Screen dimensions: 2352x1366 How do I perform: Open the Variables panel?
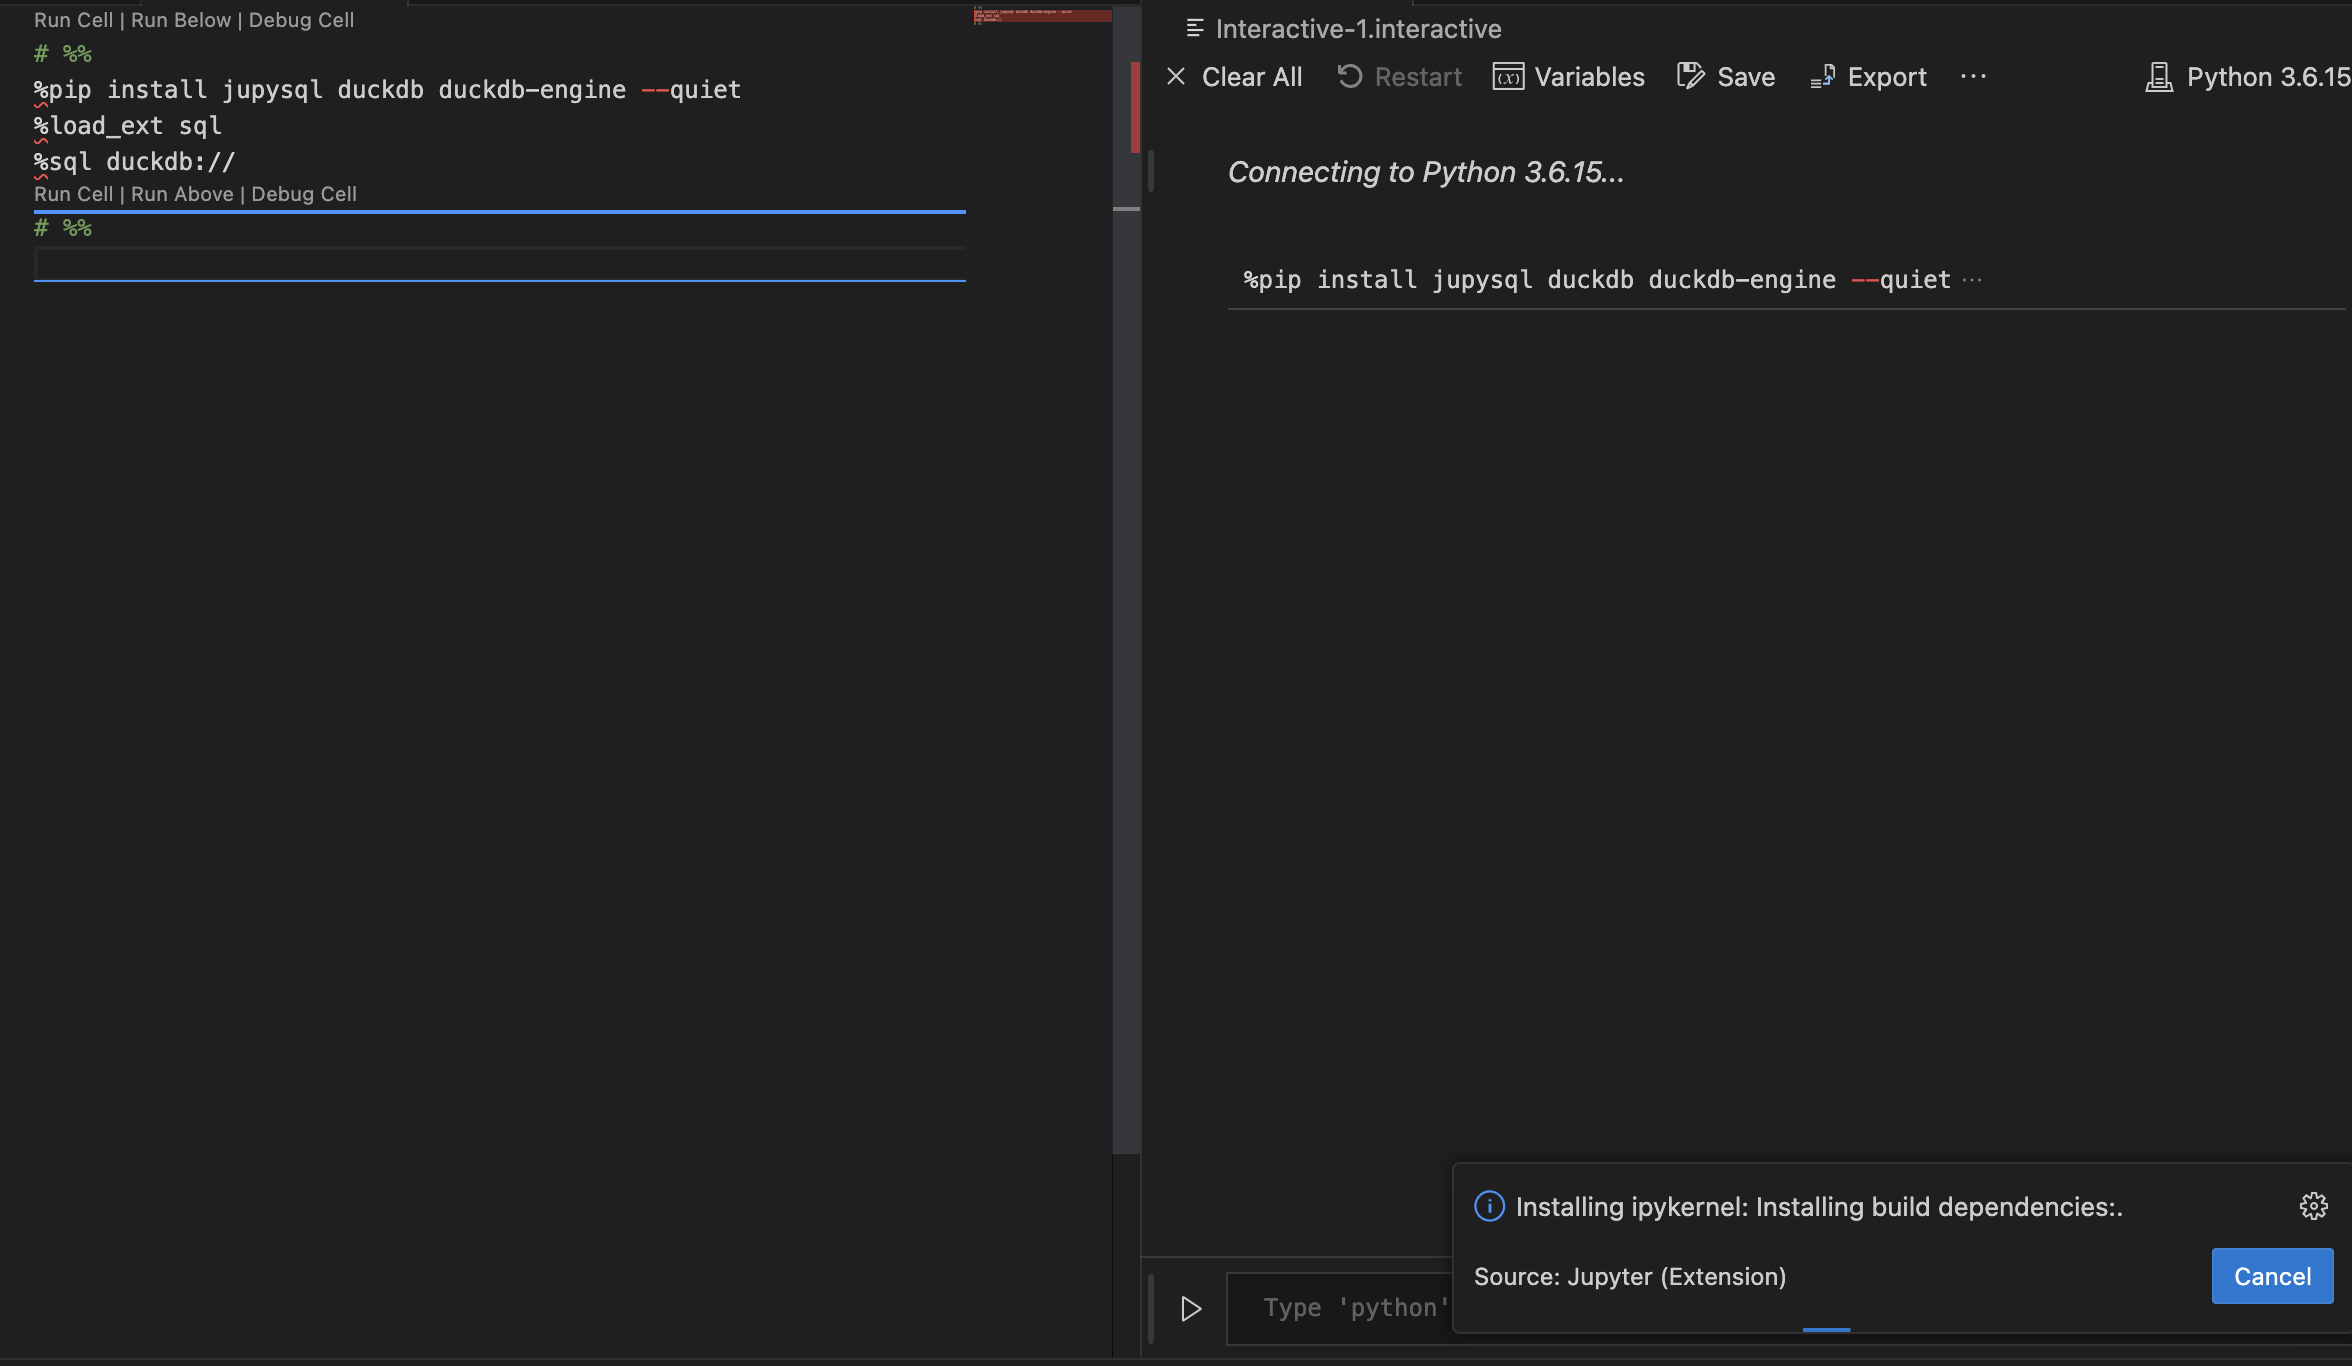coord(1568,76)
